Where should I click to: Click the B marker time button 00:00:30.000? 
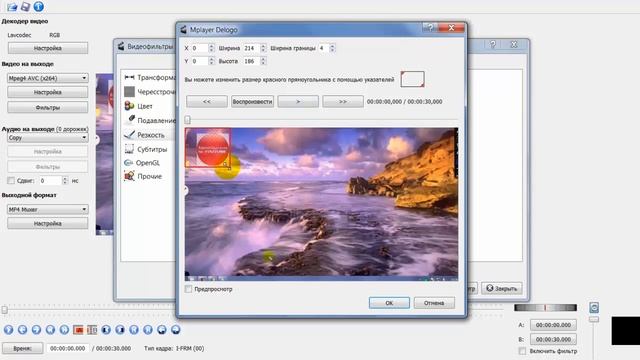pos(553,339)
